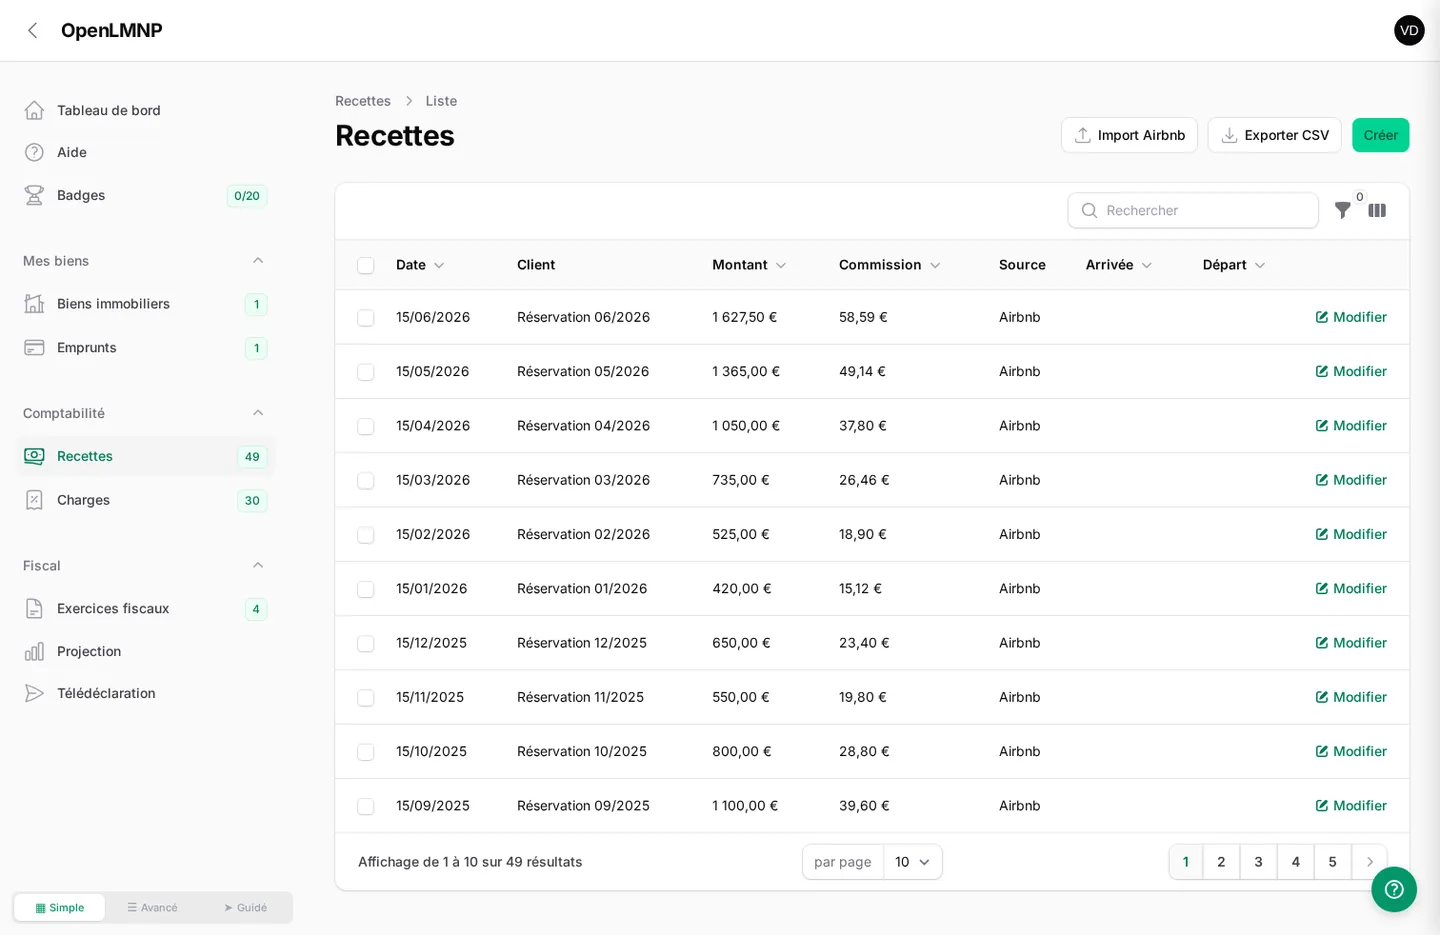Open the table filter funnel icon

tap(1343, 210)
